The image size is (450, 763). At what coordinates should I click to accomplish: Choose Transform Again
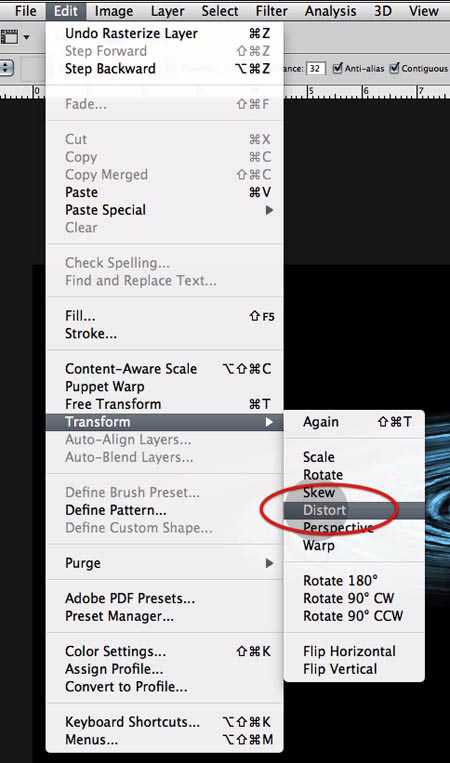pyautogui.click(x=354, y=422)
